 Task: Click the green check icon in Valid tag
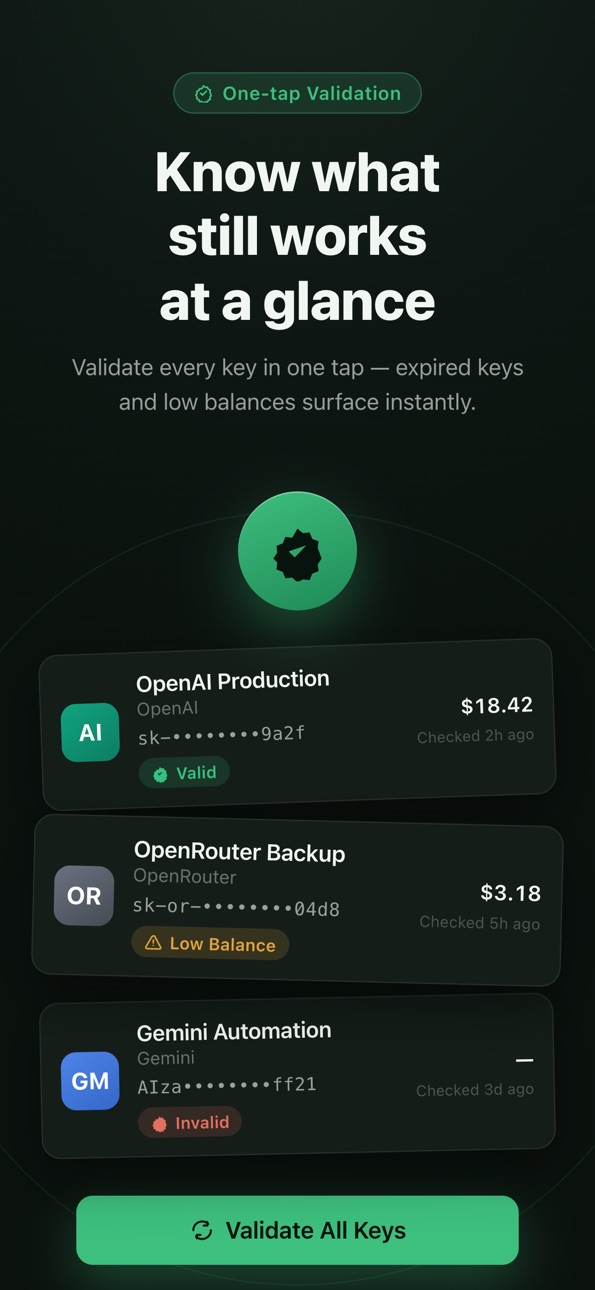tap(160, 773)
